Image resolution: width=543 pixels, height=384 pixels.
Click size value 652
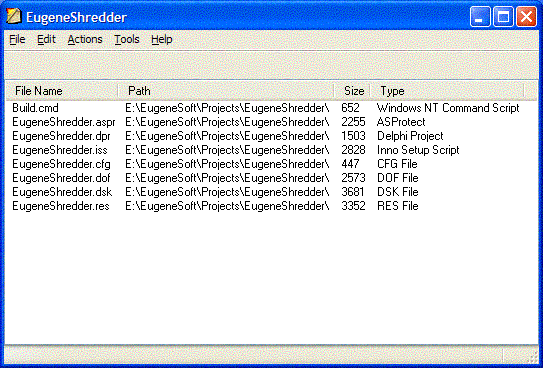pos(350,108)
